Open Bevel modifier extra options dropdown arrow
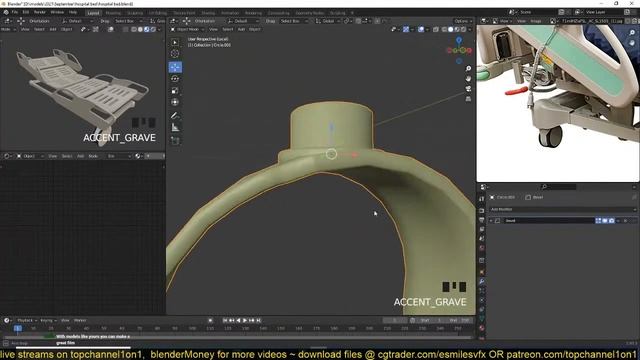Image resolution: width=640 pixels, height=360 pixels. pyautogui.click(x=618, y=220)
